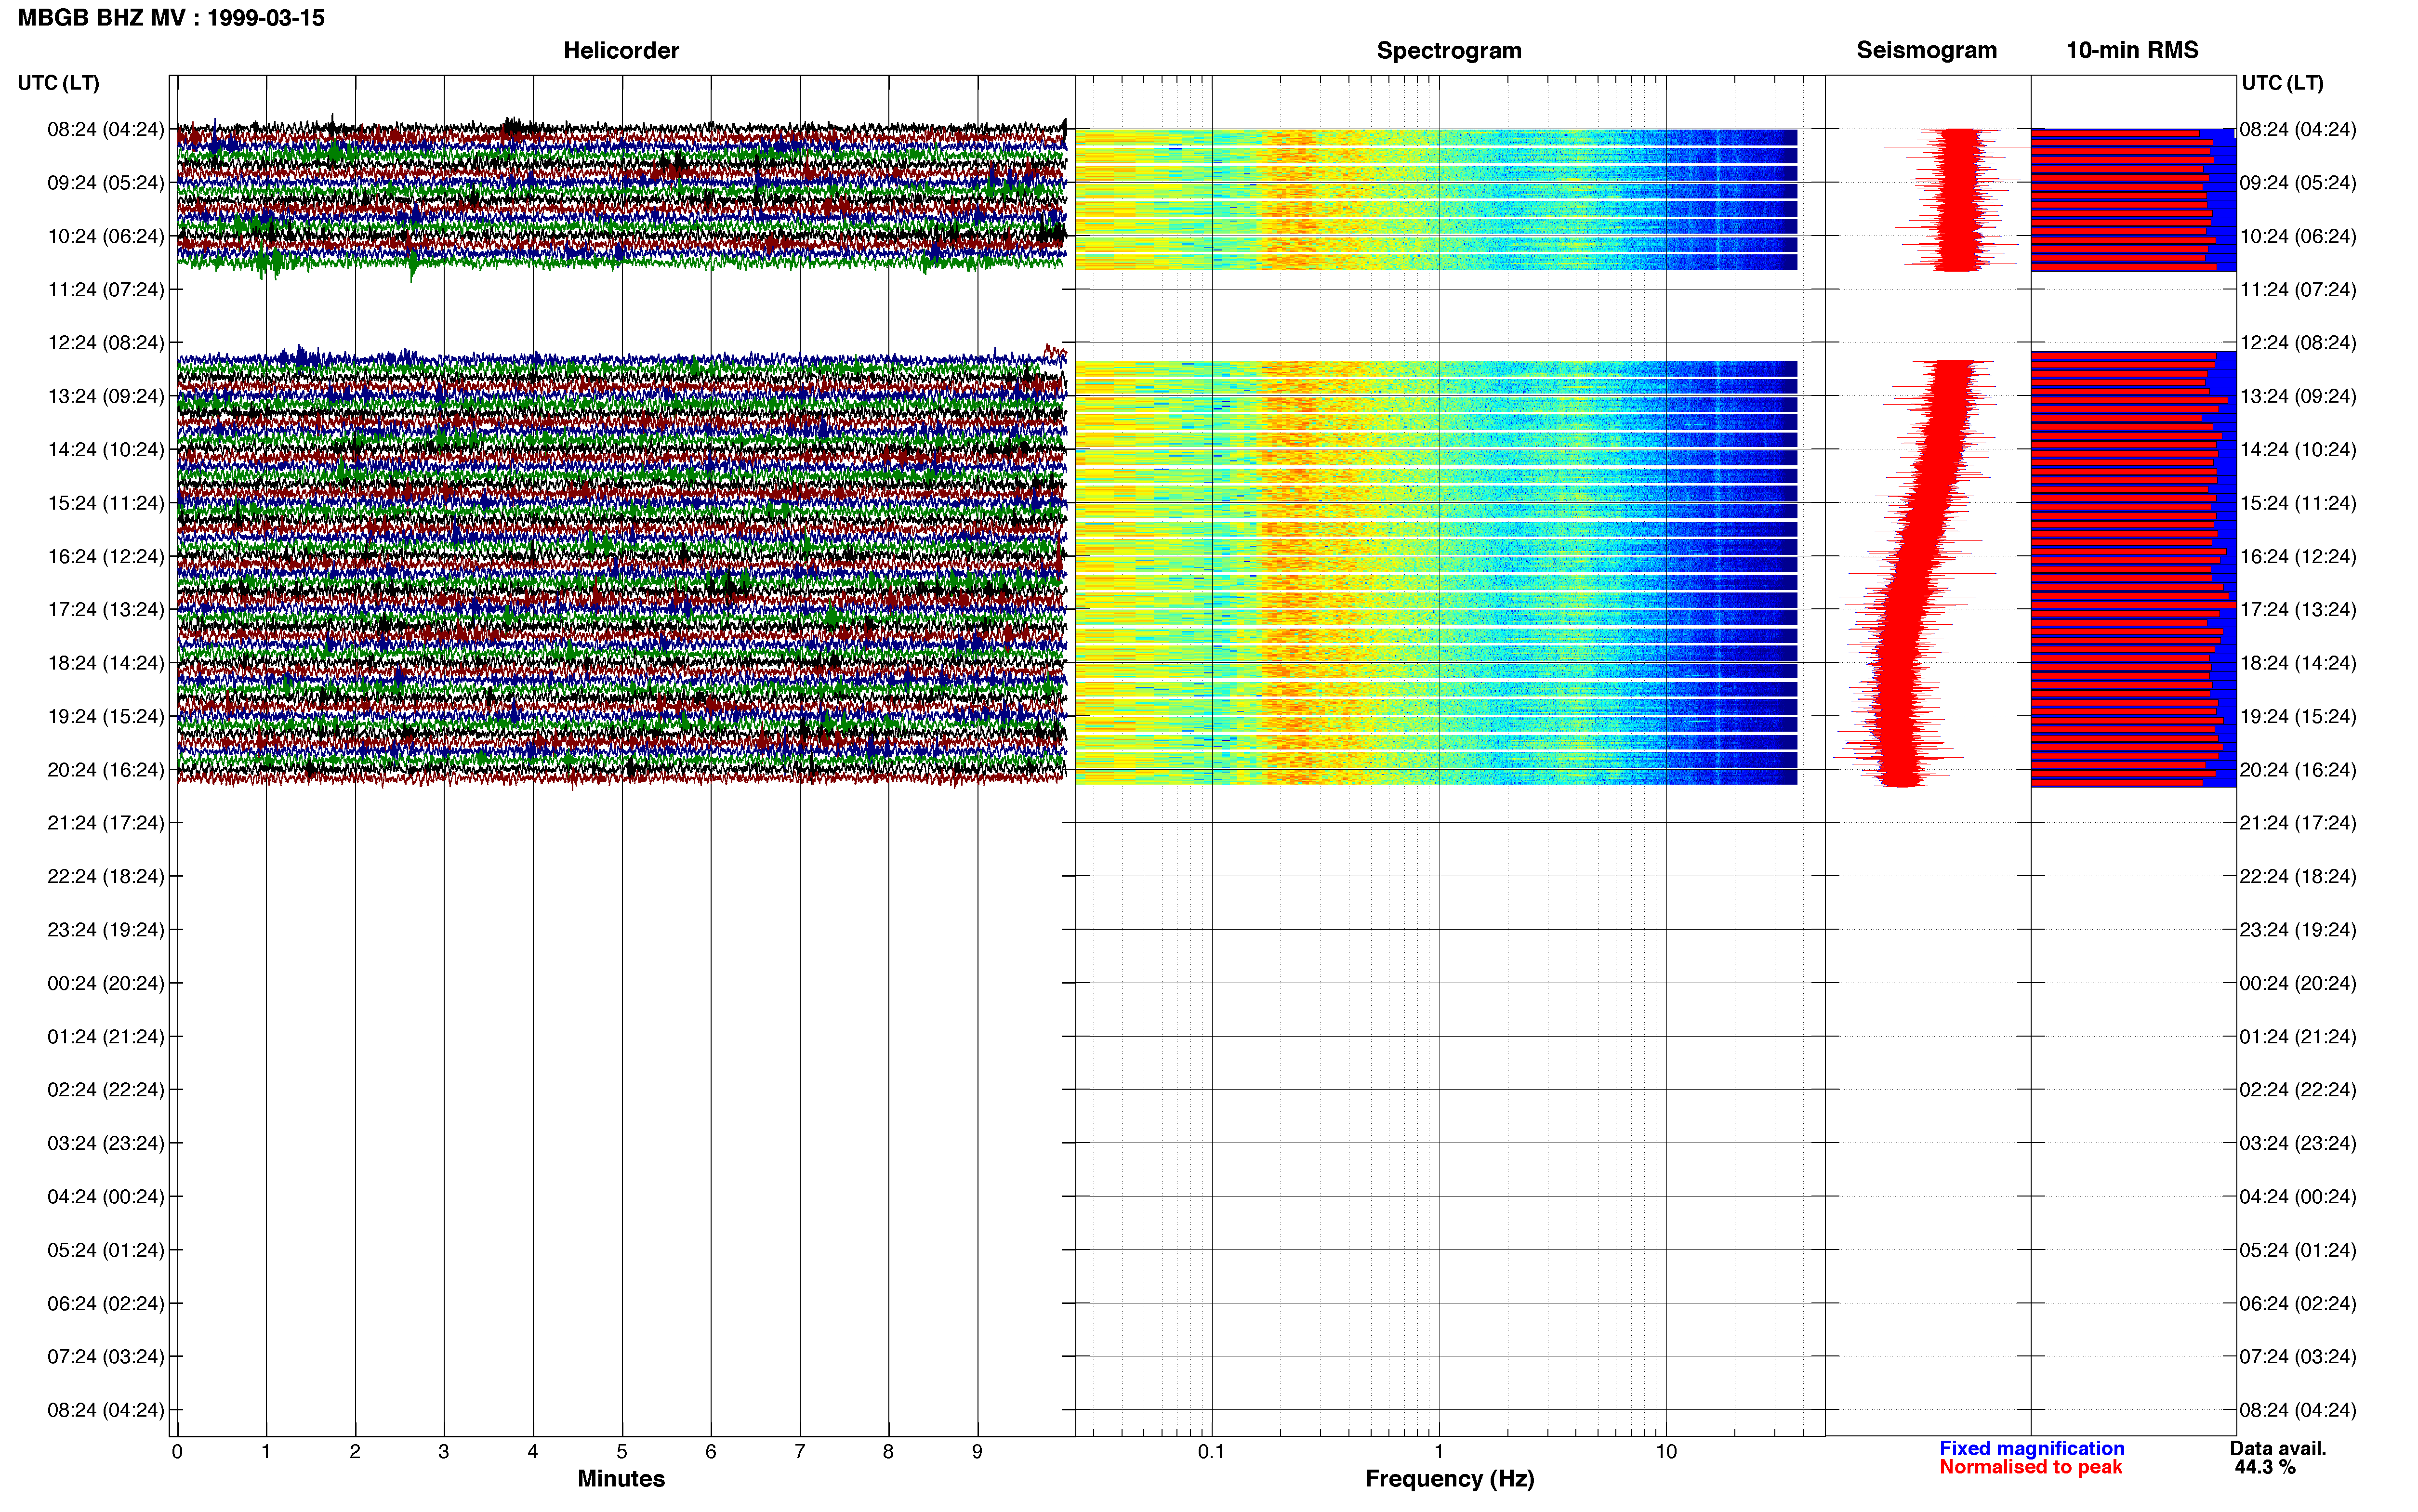Click frequency tick '0.1' on Spectrogram axis
This screenshot has width=2418, height=1512.
coord(1211,1451)
